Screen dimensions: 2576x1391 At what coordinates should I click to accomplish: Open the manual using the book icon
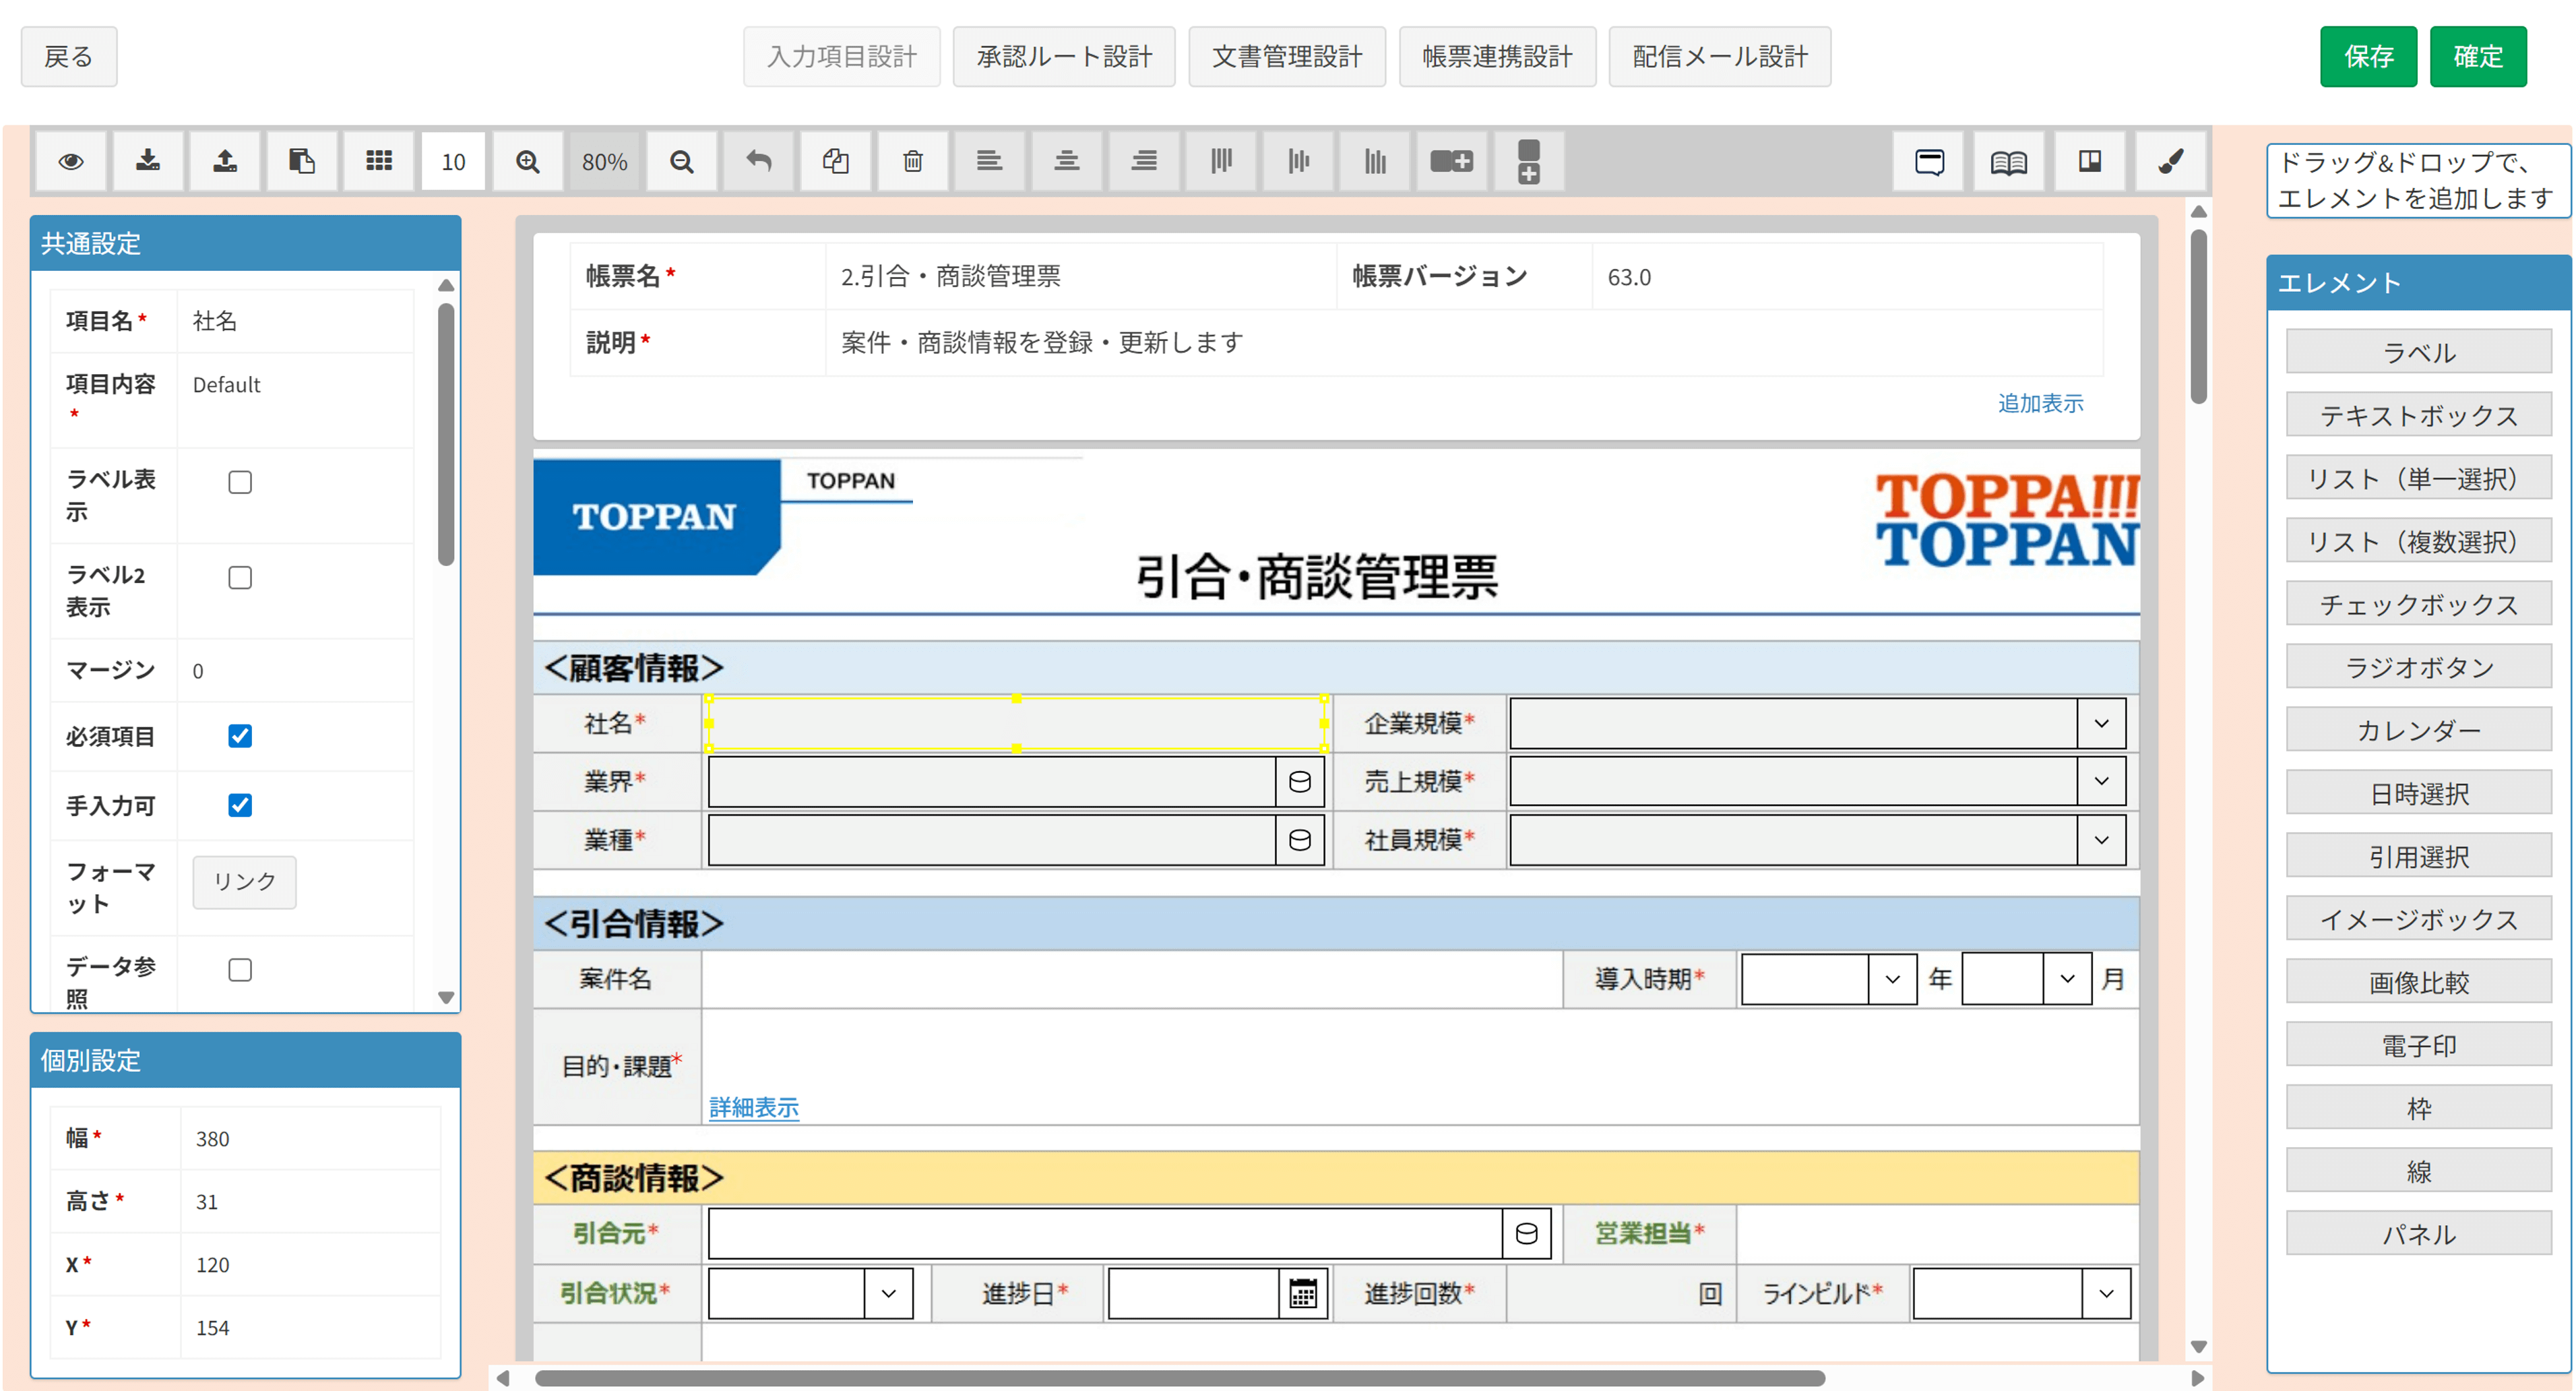2008,161
